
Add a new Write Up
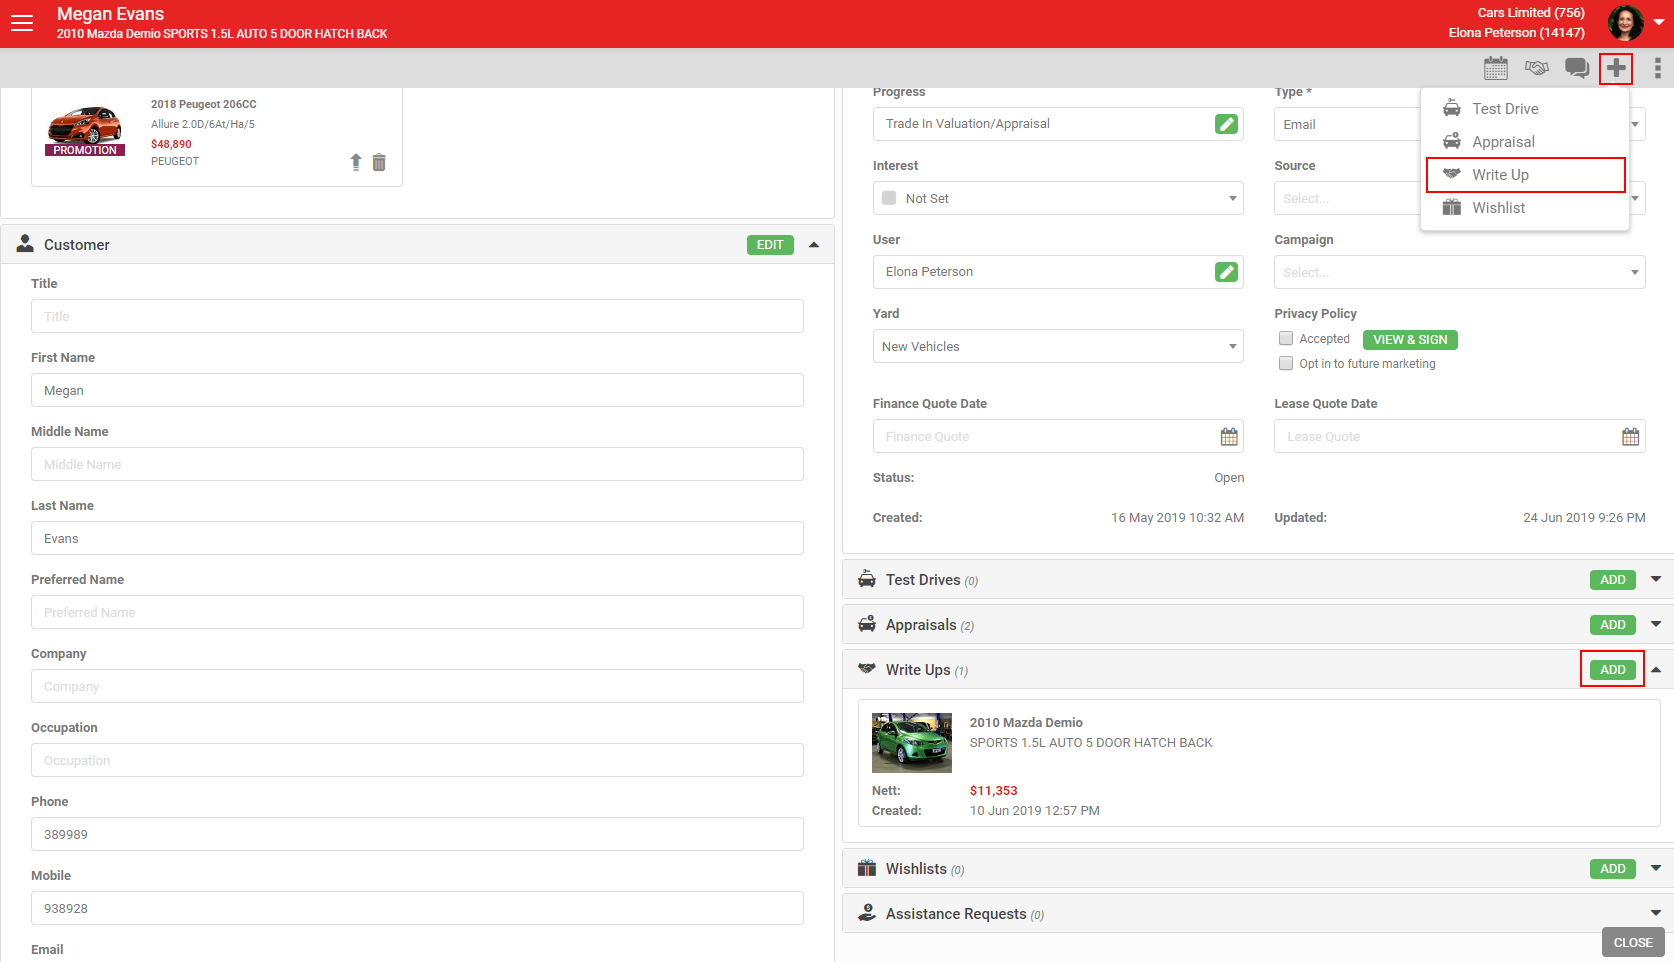(x=1613, y=670)
